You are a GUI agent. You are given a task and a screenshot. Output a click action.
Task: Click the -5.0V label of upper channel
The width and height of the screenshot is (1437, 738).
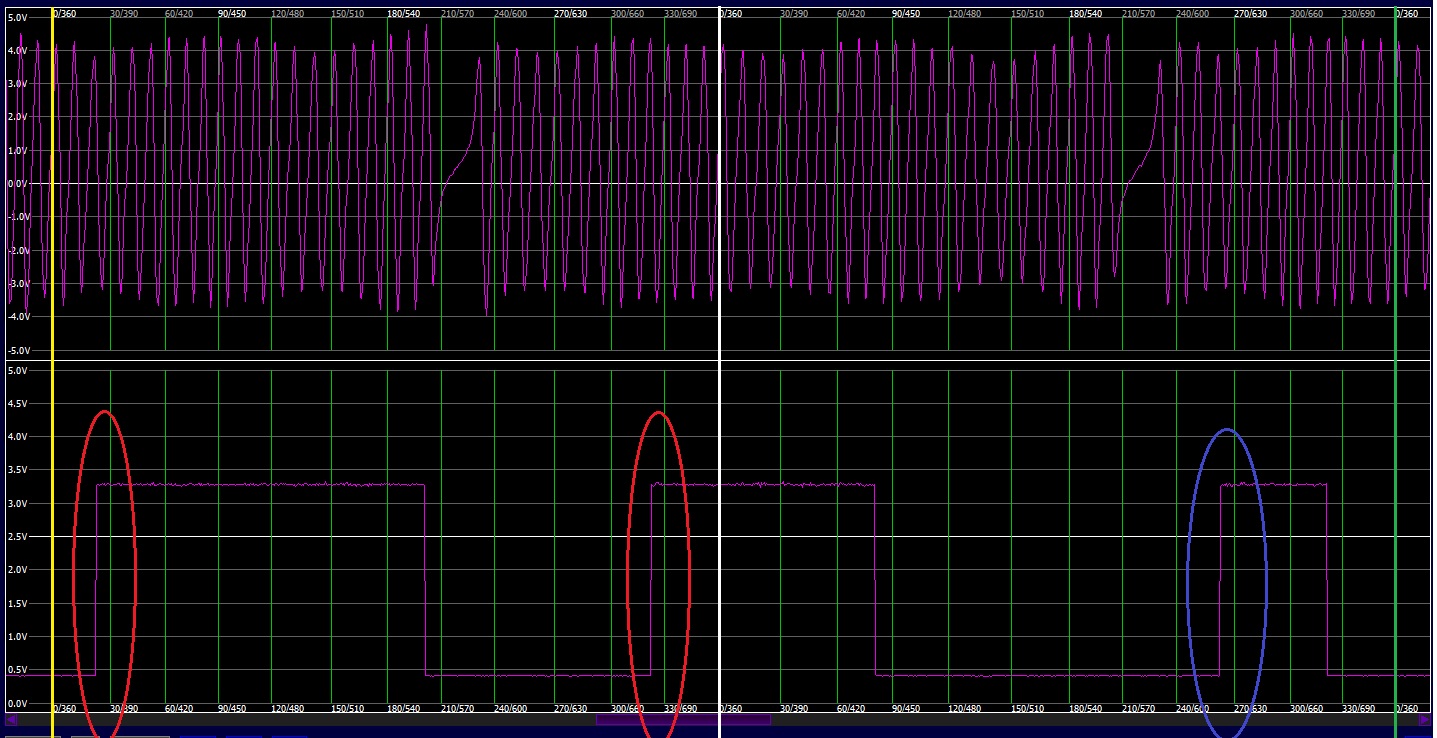(16, 351)
